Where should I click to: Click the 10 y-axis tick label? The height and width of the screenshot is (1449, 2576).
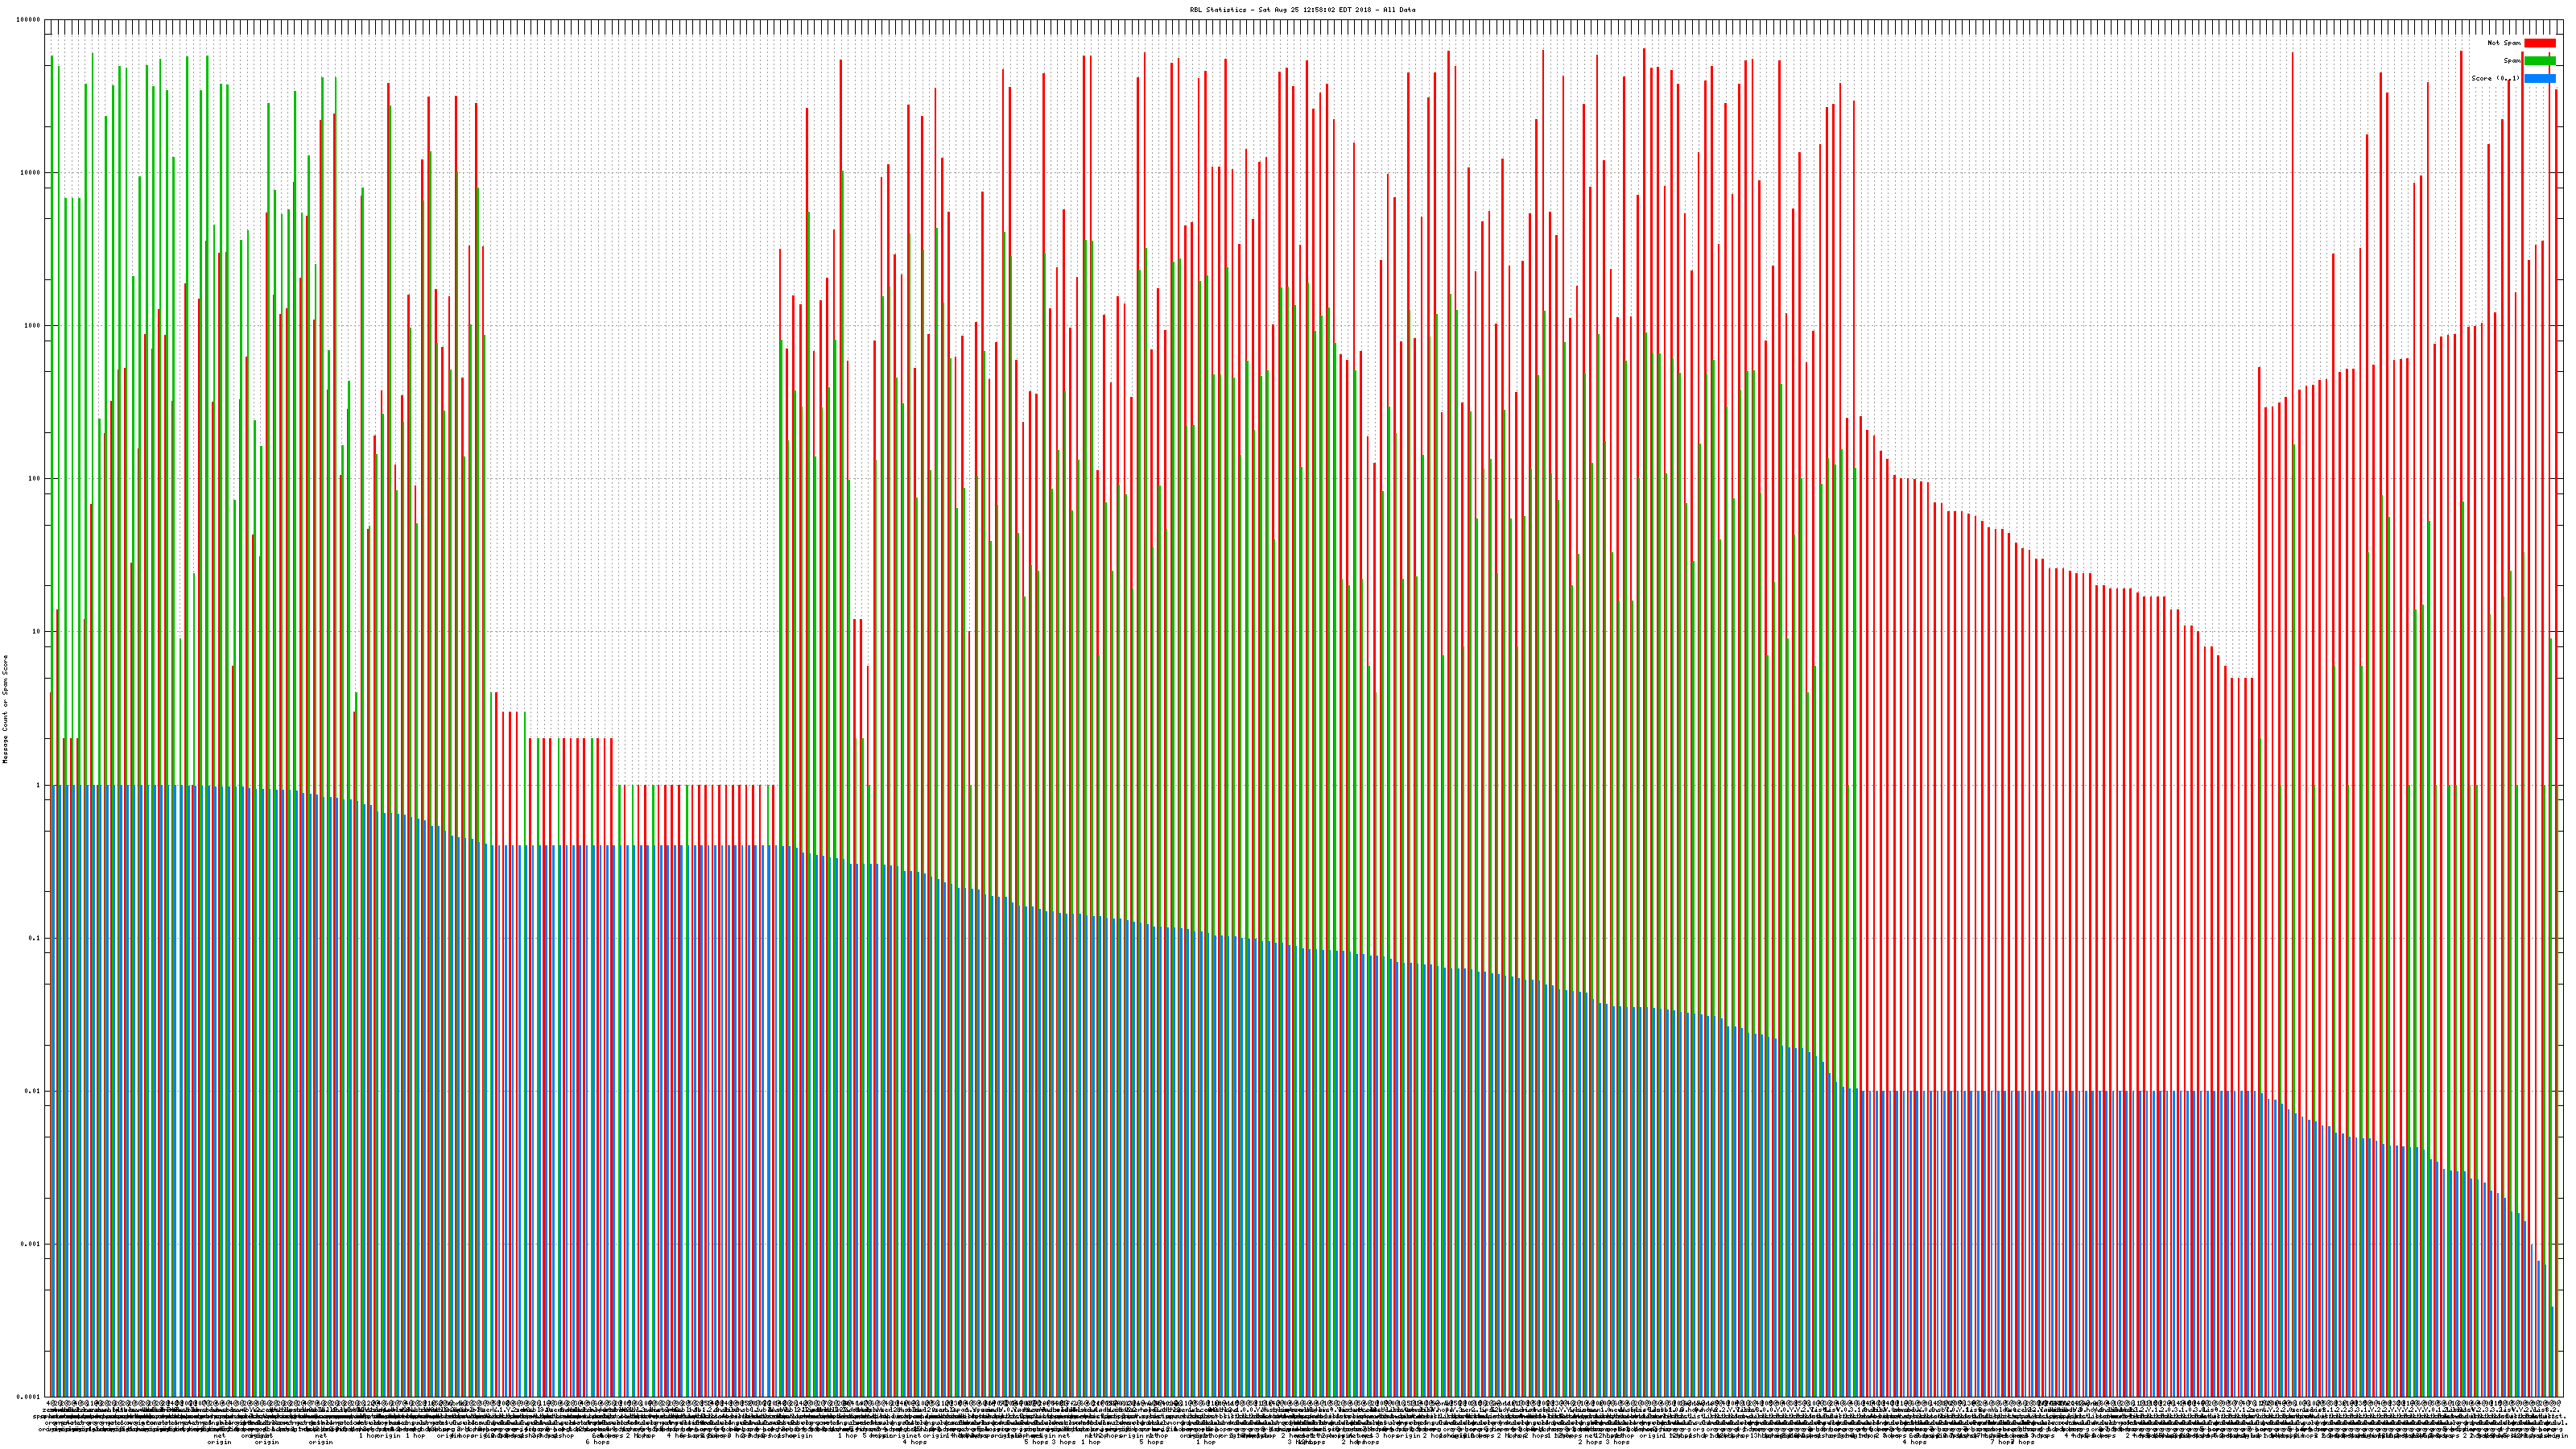36,632
